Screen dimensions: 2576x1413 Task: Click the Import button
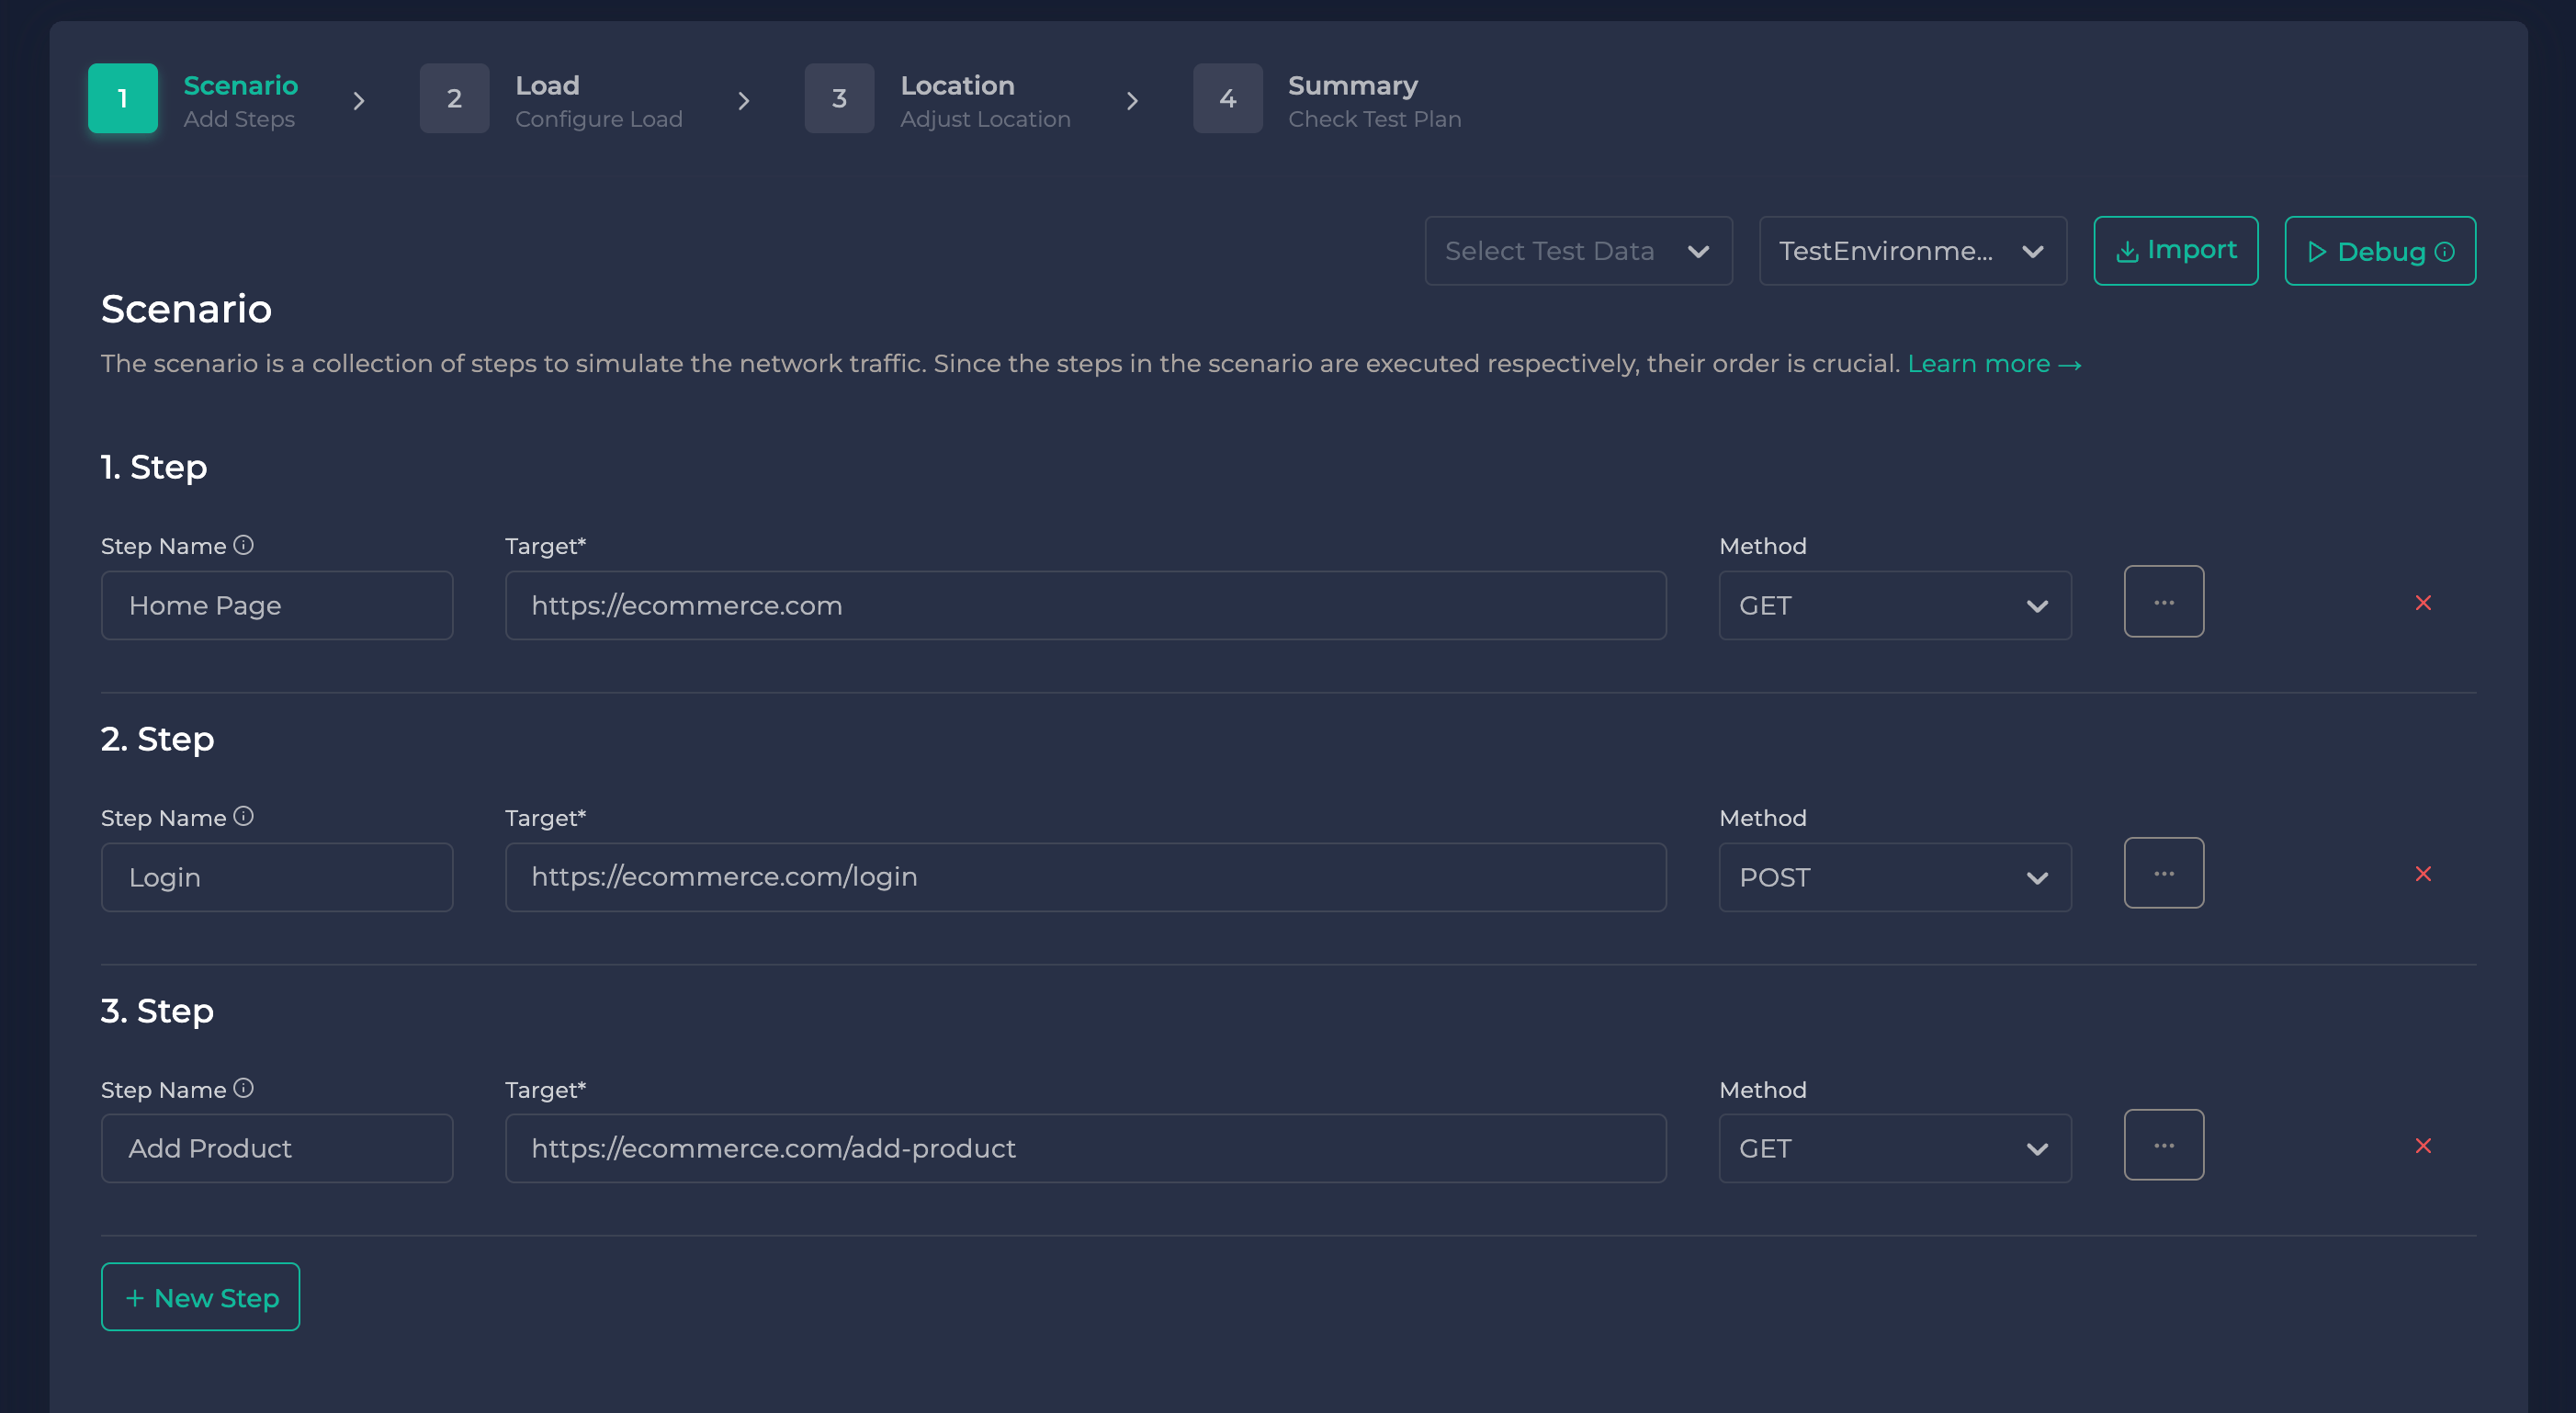tap(2175, 251)
